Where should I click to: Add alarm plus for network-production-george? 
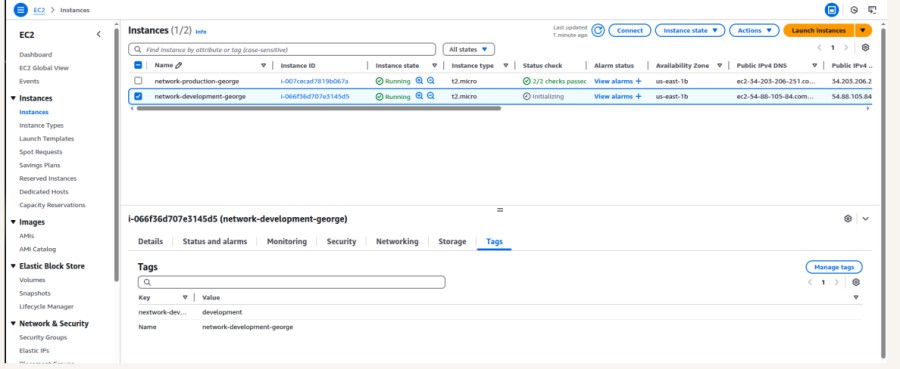click(x=638, y=81)
